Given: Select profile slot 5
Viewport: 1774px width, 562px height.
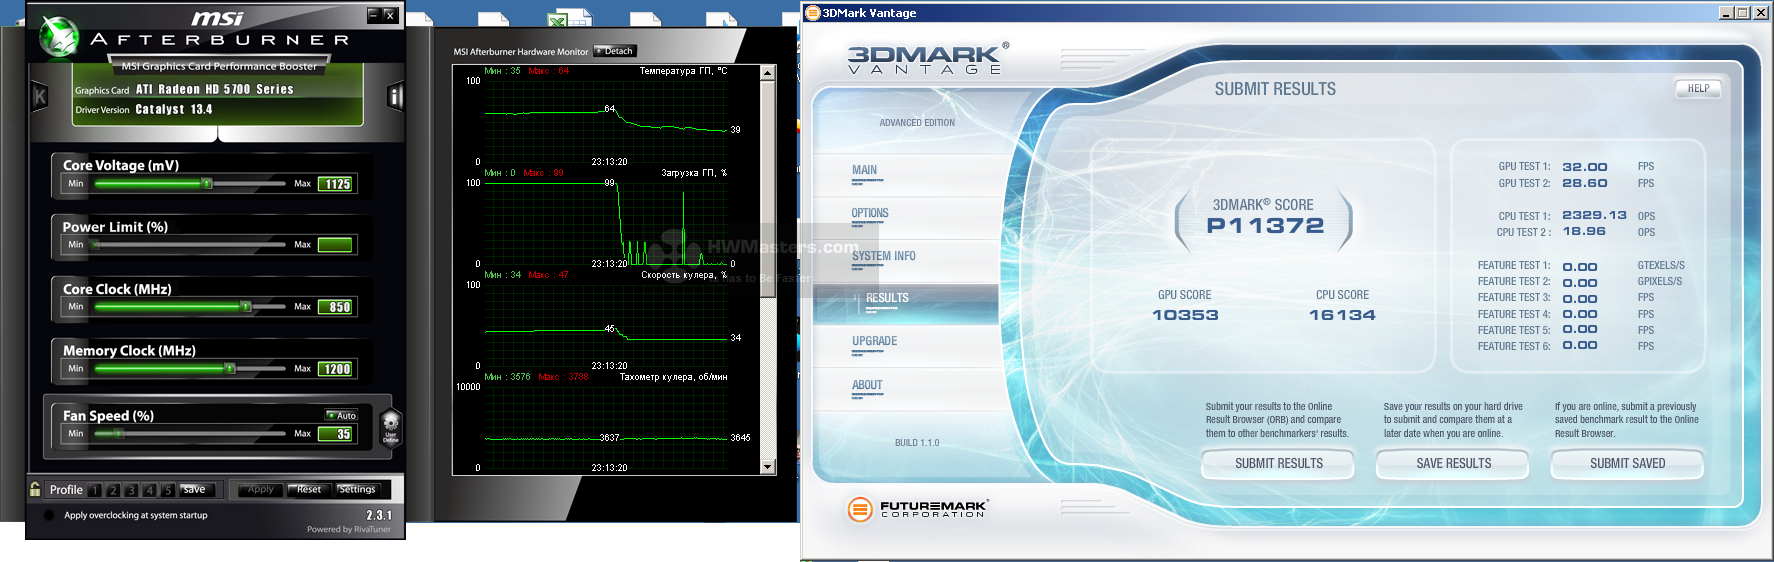Looking at the screenshot, I should pyautogui.click(x=168, y=490).
